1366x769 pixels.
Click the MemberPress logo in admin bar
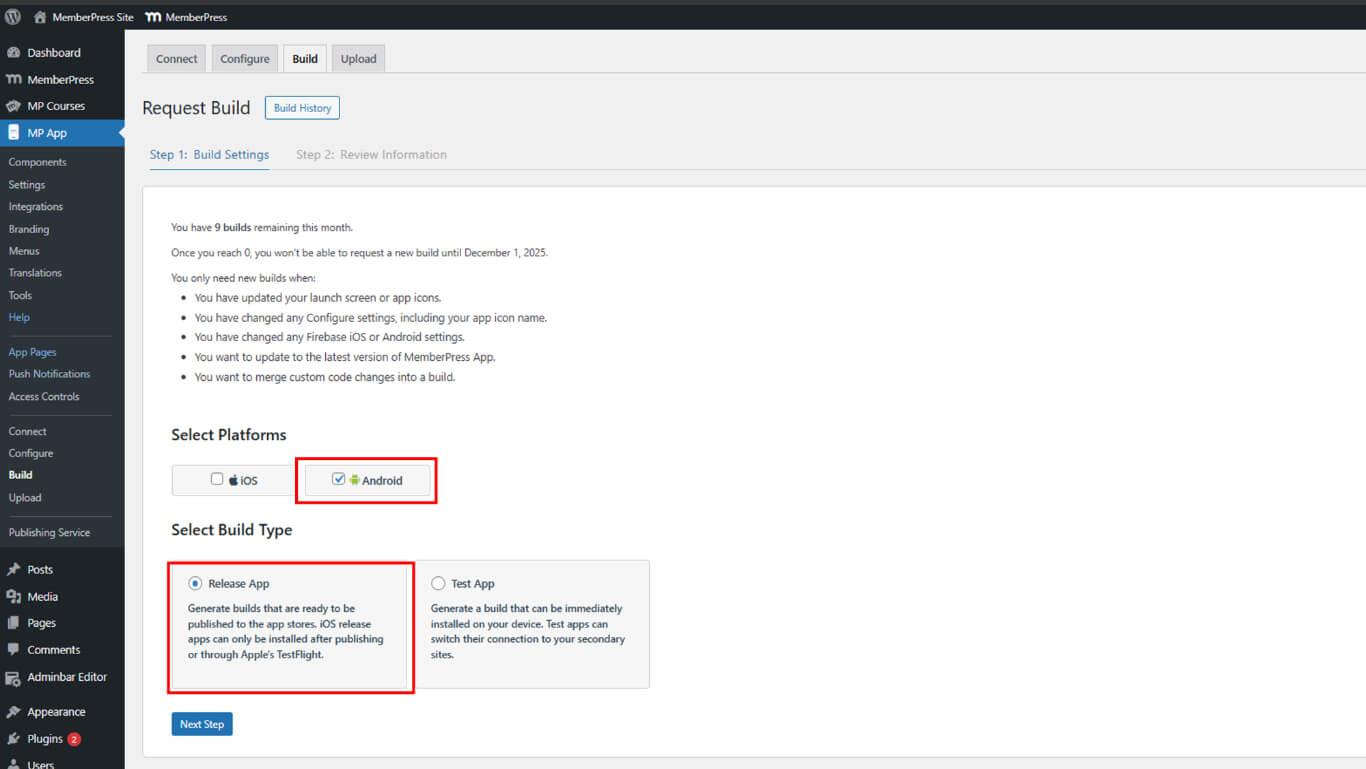point(153,17)
